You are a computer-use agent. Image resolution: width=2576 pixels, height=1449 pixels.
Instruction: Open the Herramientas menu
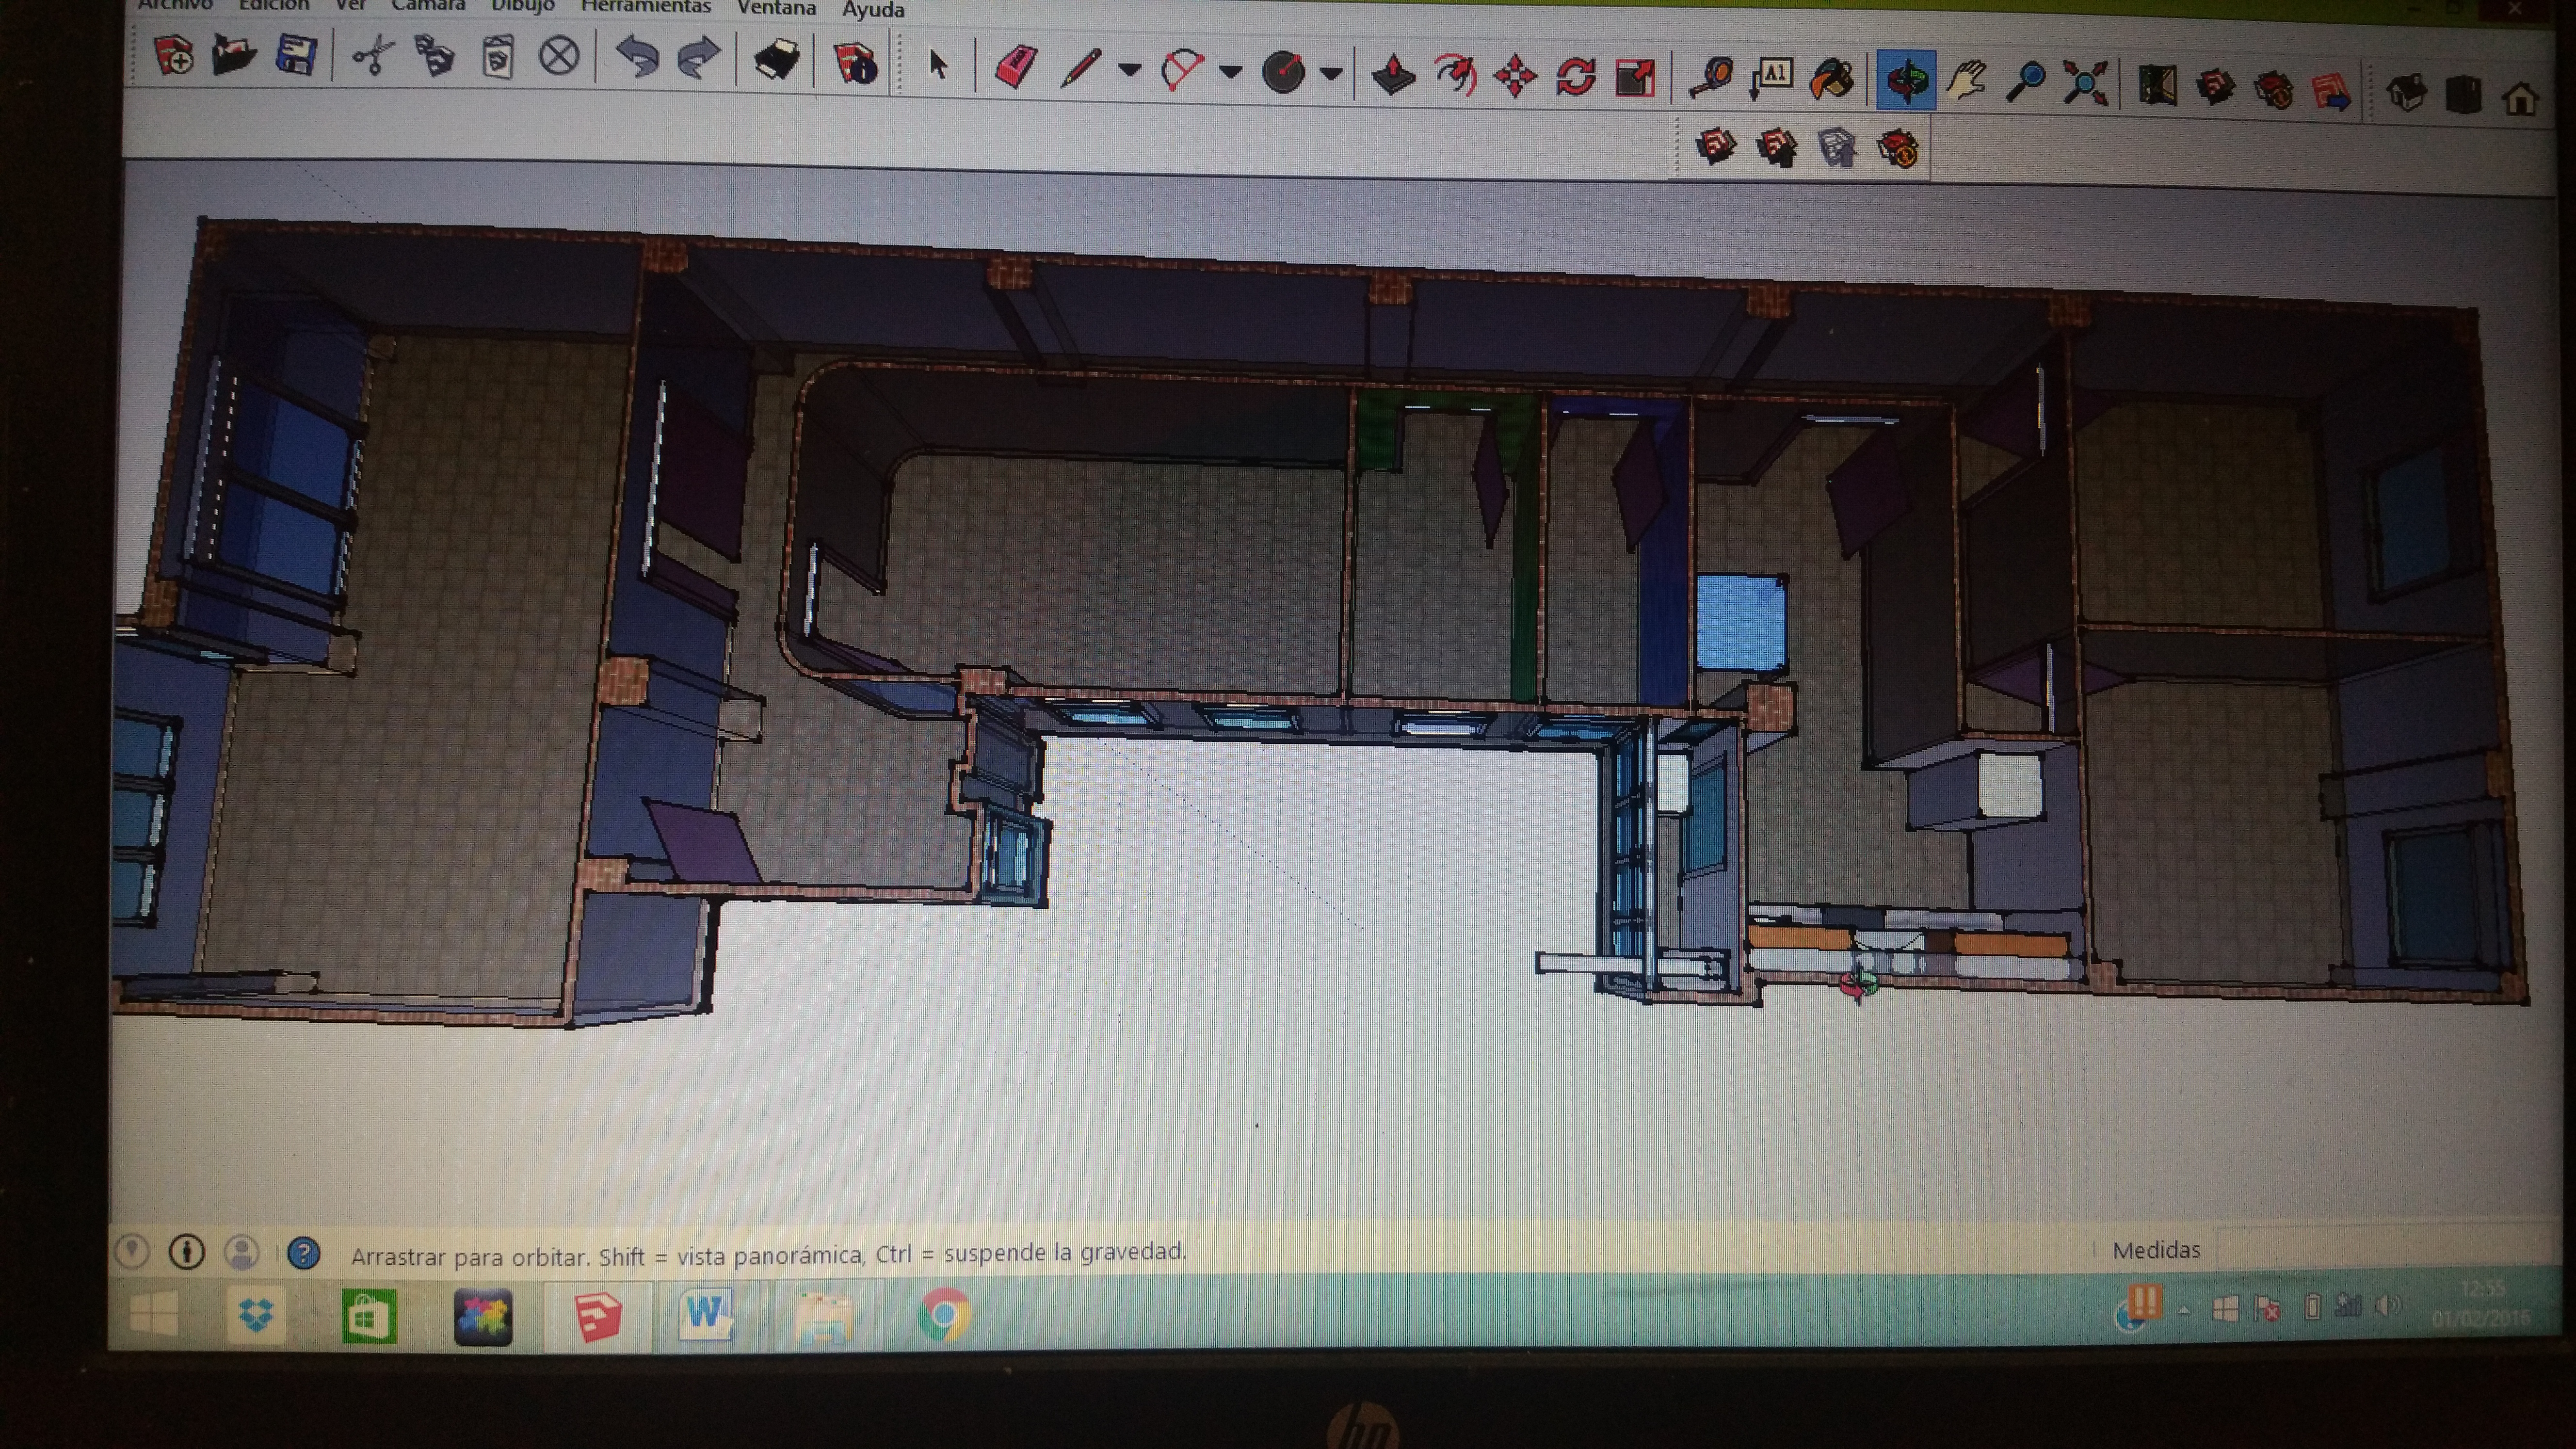coord(646,7)
